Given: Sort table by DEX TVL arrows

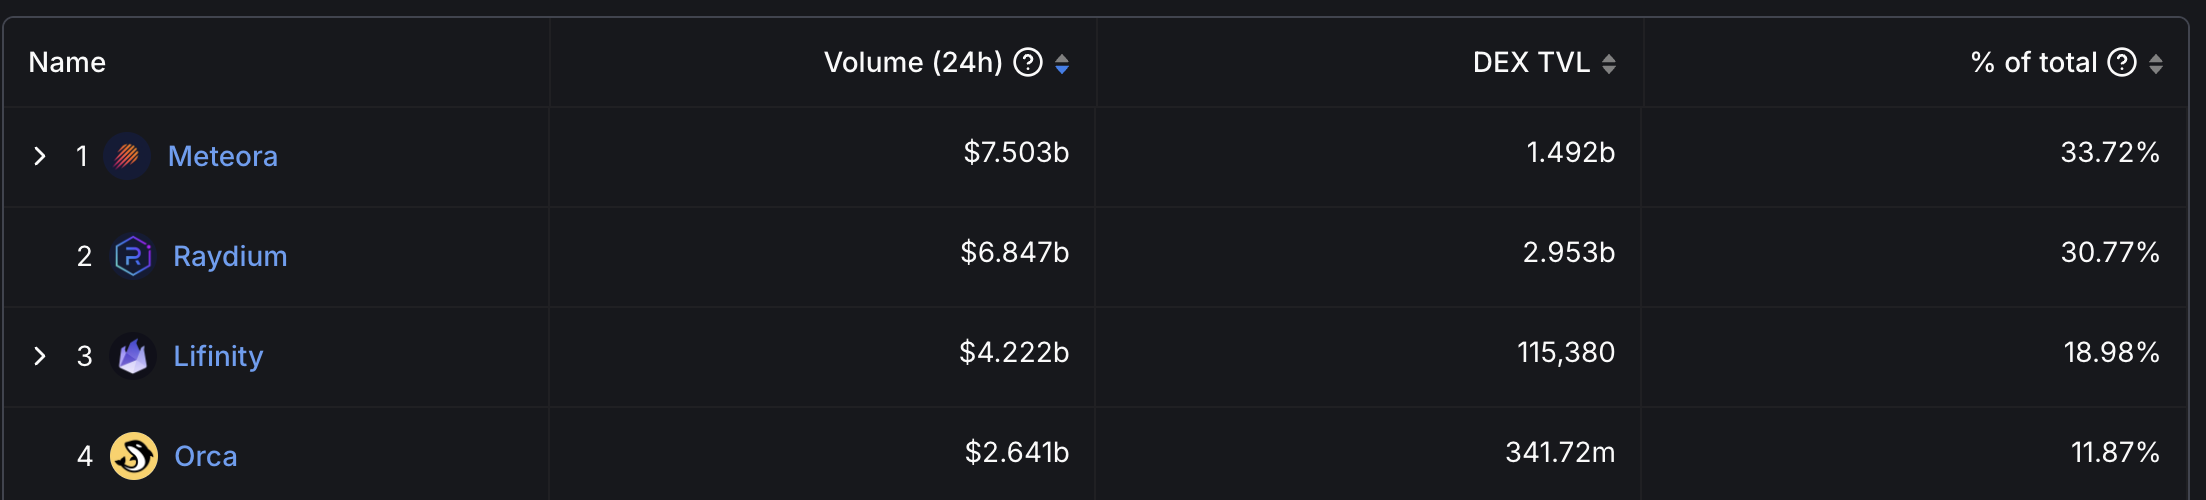Looking at the screenshot, I should (x=1609, y=64).
